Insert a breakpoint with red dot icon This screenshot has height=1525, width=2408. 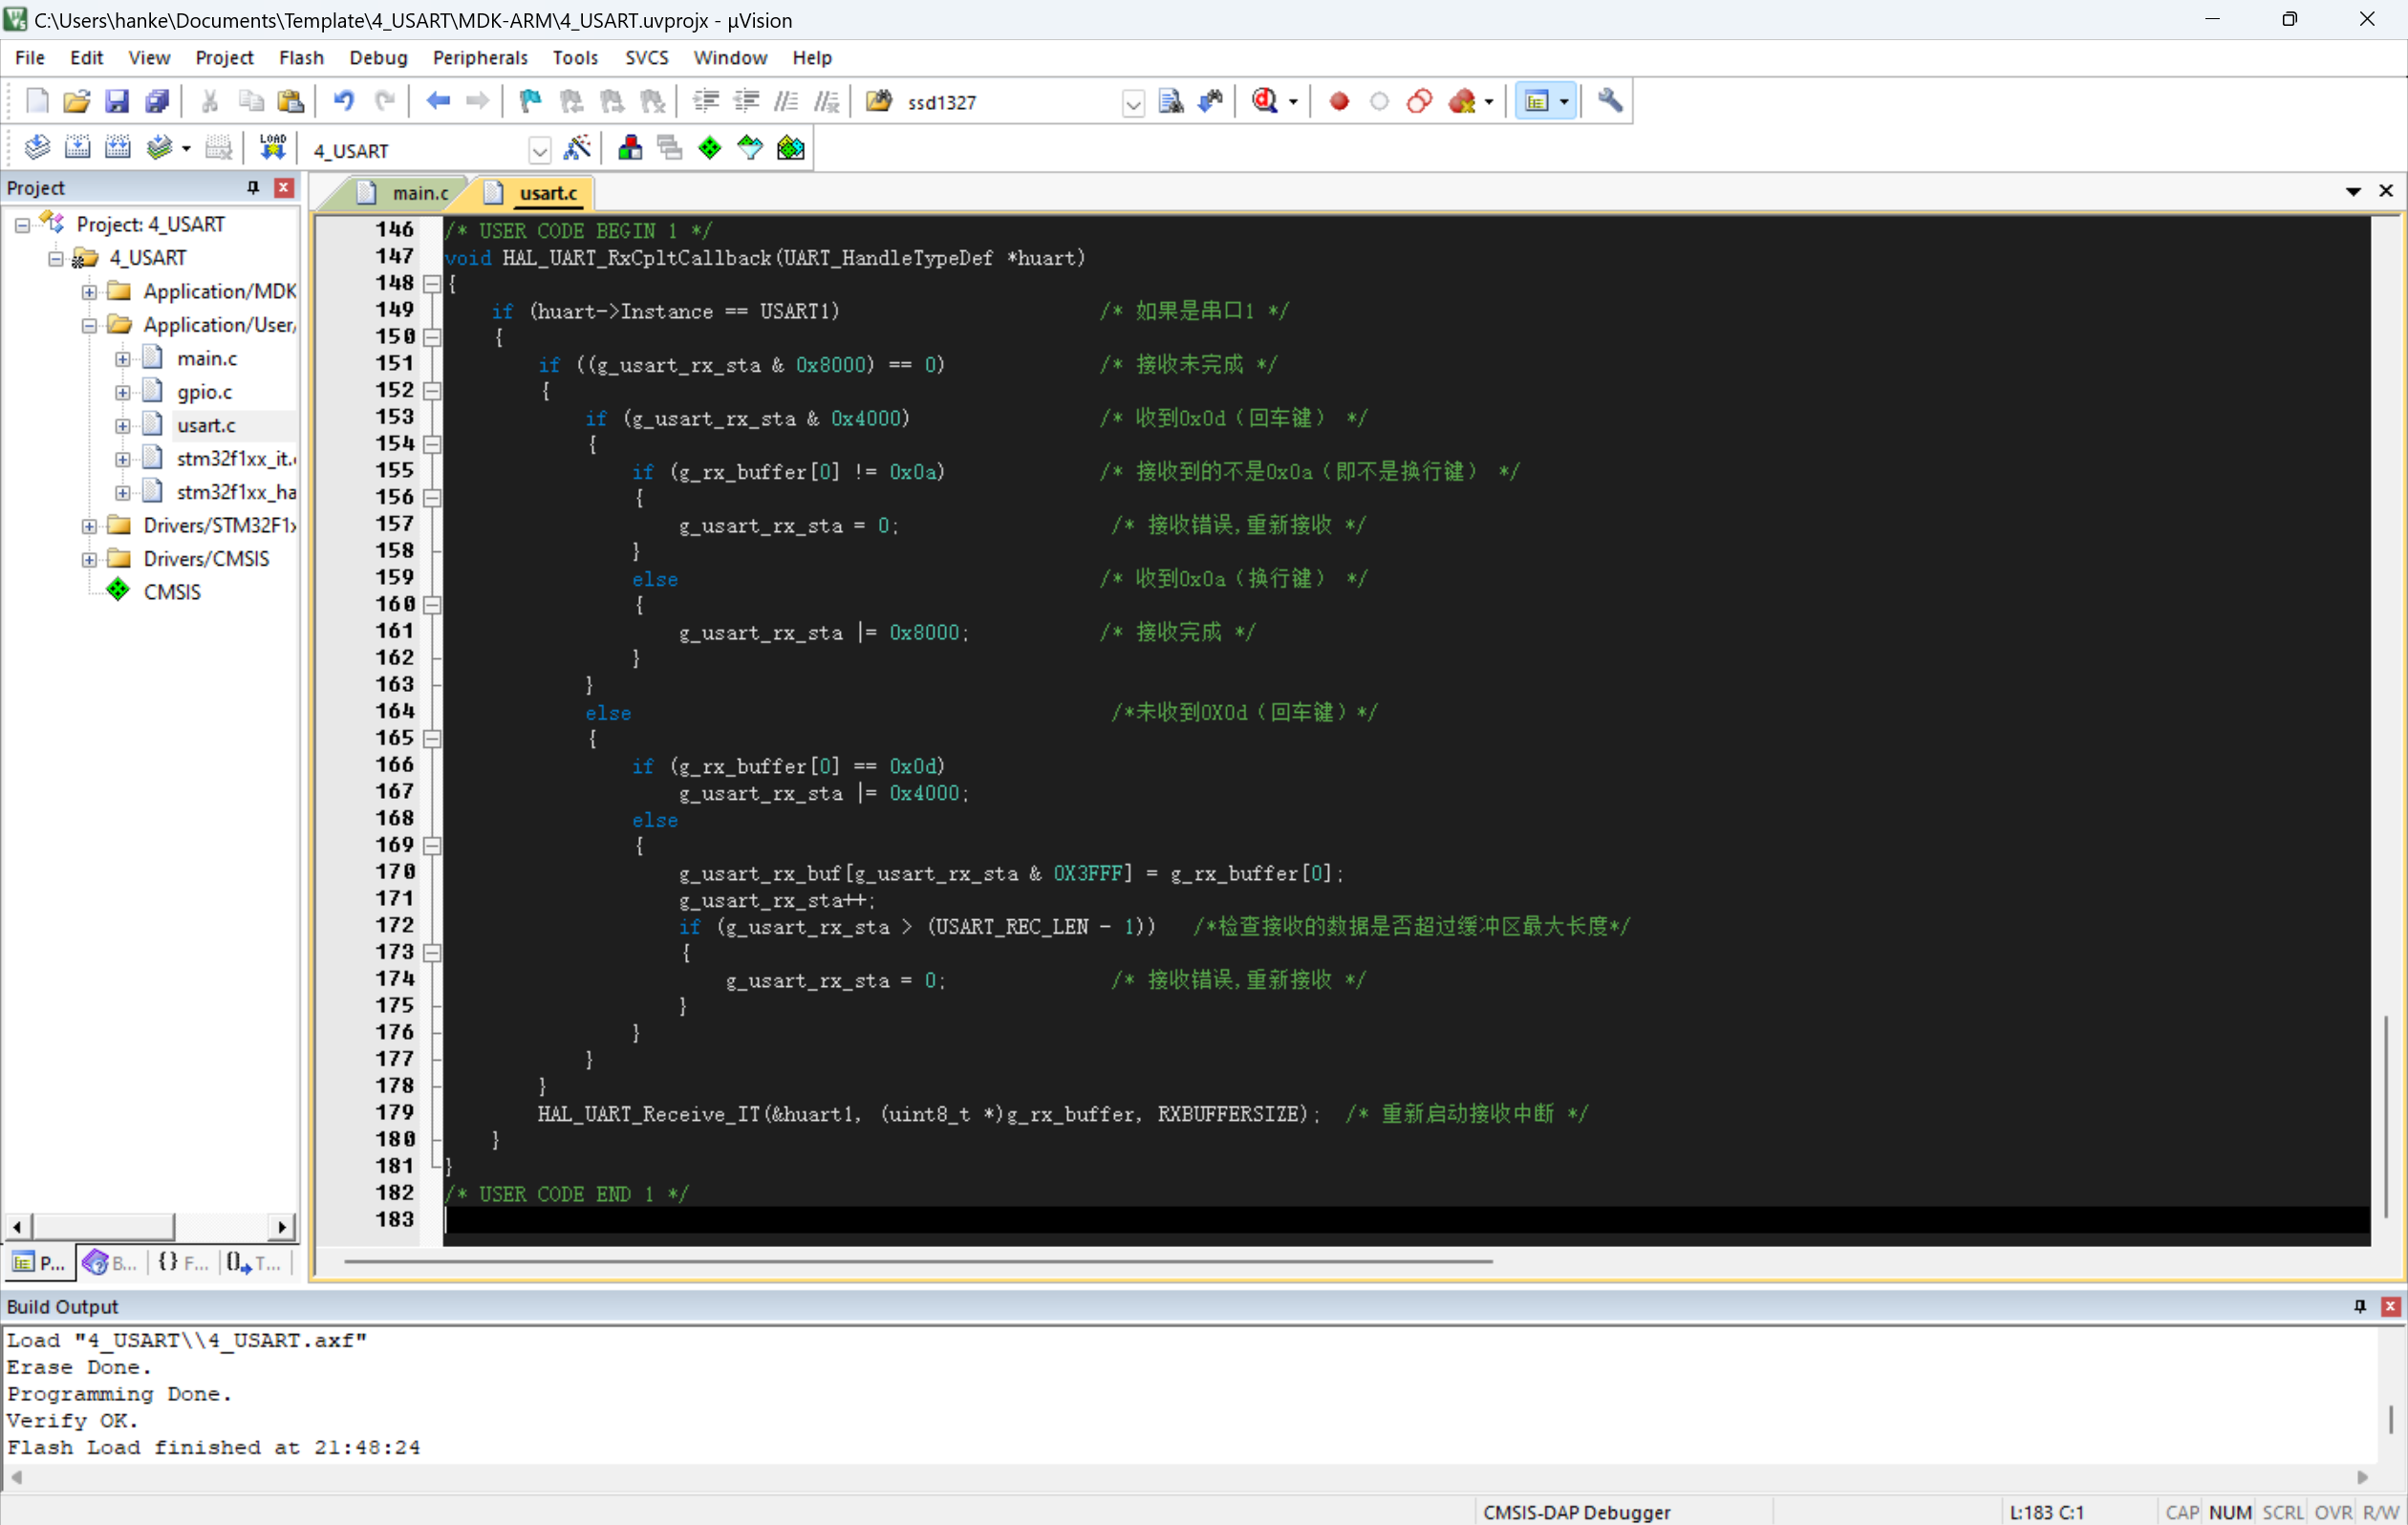(1339, 101)
